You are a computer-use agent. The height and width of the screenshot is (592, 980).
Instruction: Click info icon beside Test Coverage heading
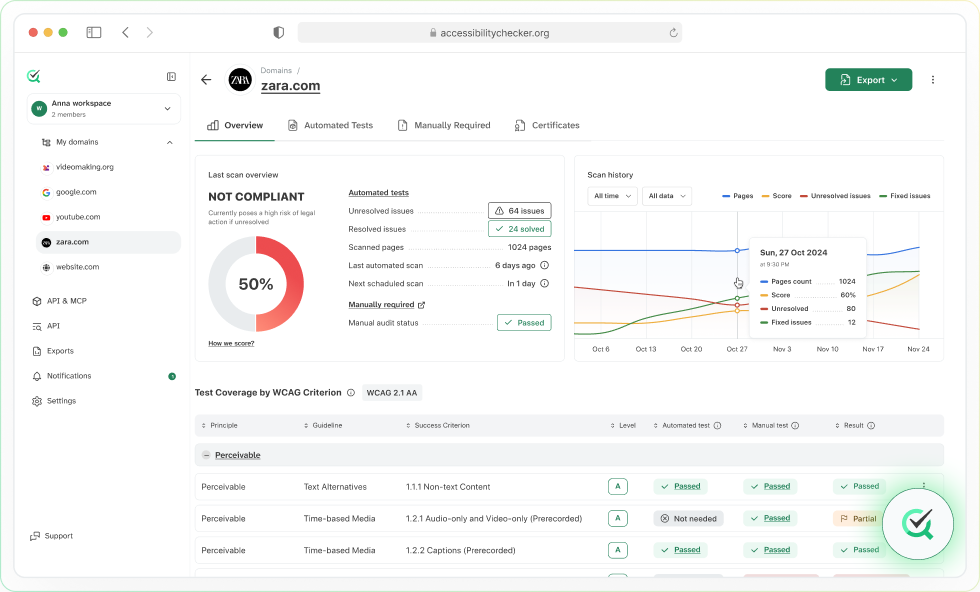[x=351, y=393]
